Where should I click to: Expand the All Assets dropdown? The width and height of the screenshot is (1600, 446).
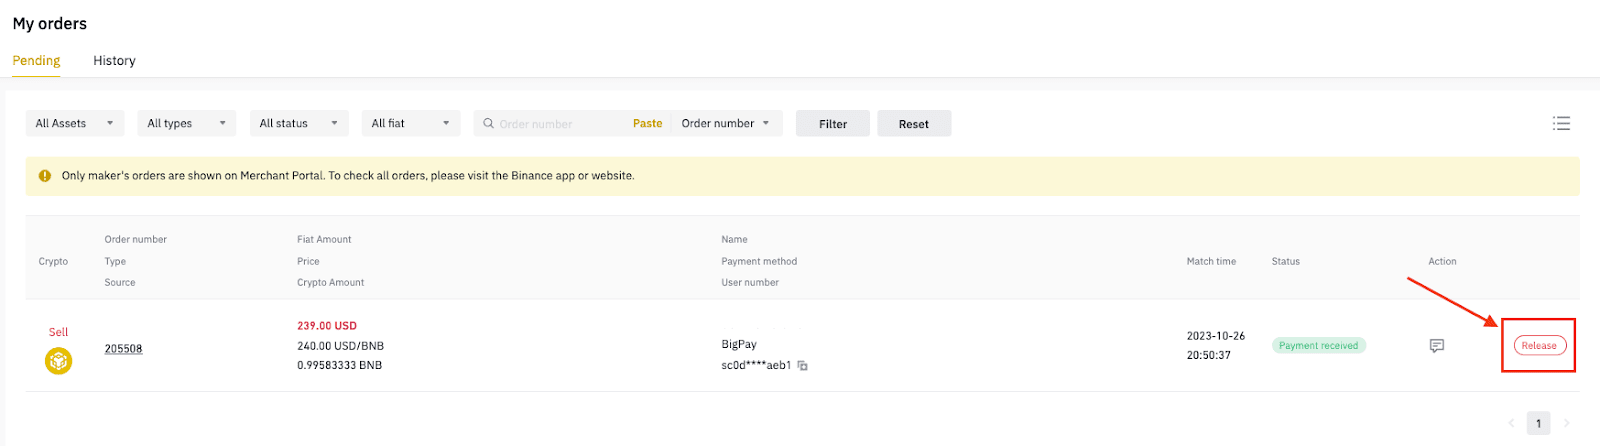(x=75, y=123)
